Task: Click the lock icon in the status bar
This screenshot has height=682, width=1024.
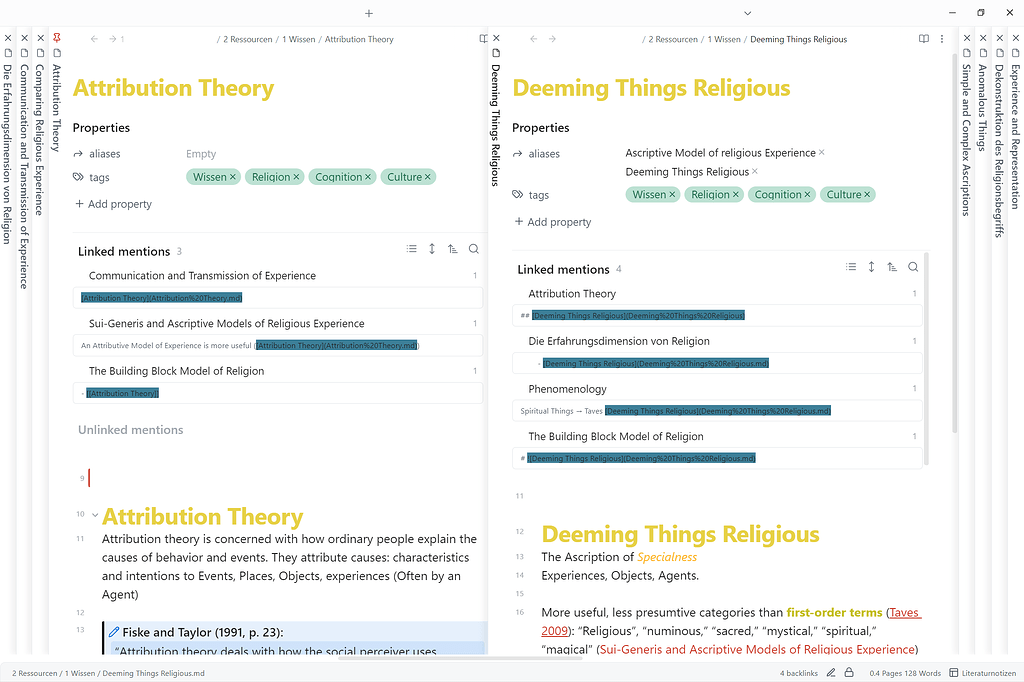Action: [848, 673]
